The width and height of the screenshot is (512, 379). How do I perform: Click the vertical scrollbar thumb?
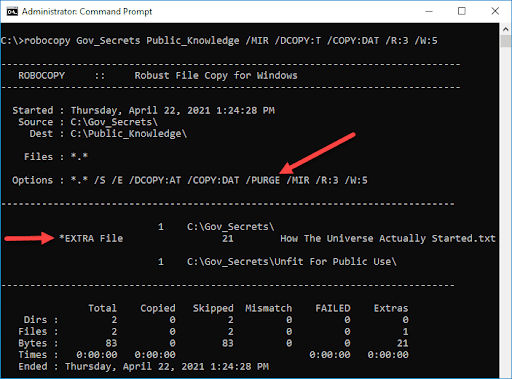pos(505,41)
